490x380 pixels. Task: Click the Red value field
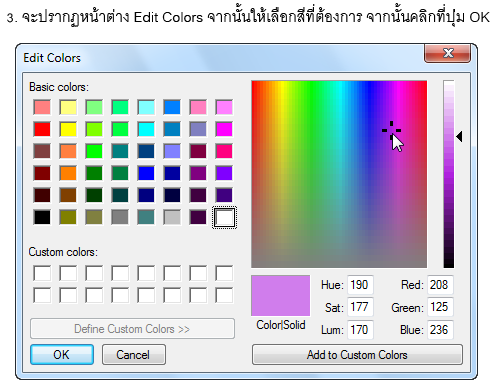tap(440, 285)
